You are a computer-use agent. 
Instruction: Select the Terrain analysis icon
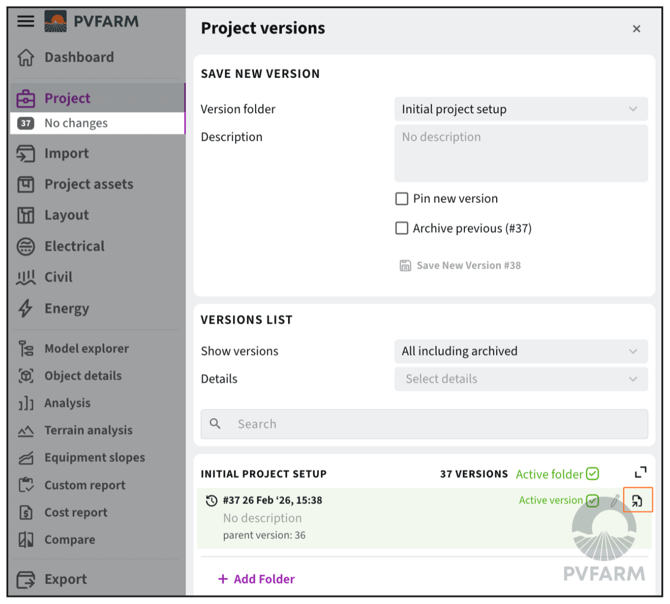tap(26, 431)
